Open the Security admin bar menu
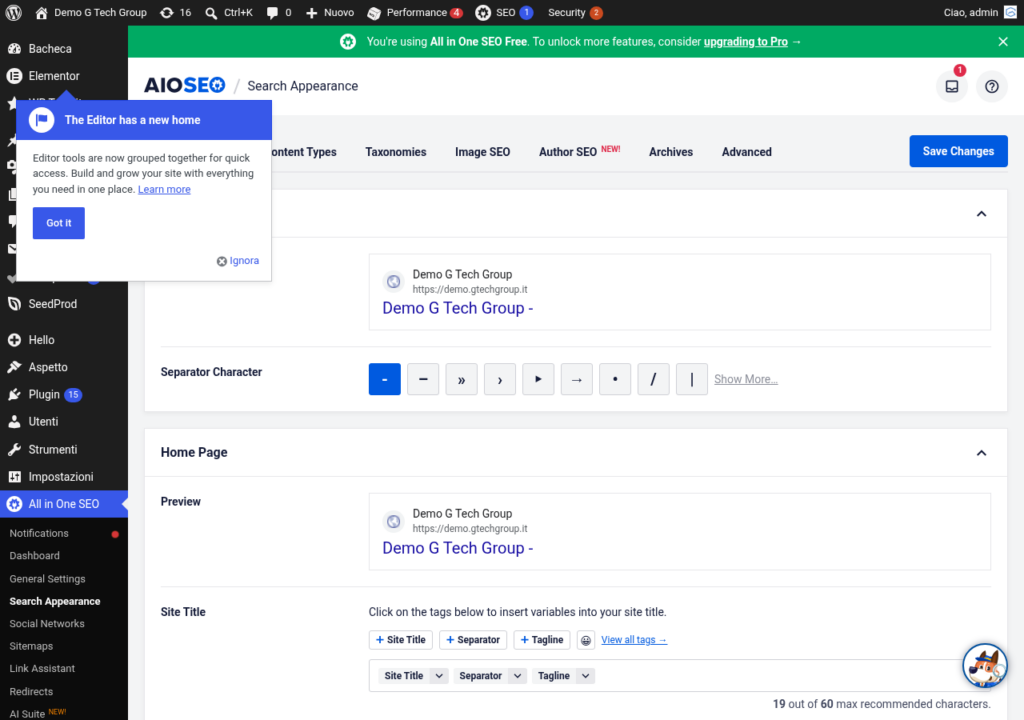Viewport: 1024px width, 720px height. click(575, 12)
